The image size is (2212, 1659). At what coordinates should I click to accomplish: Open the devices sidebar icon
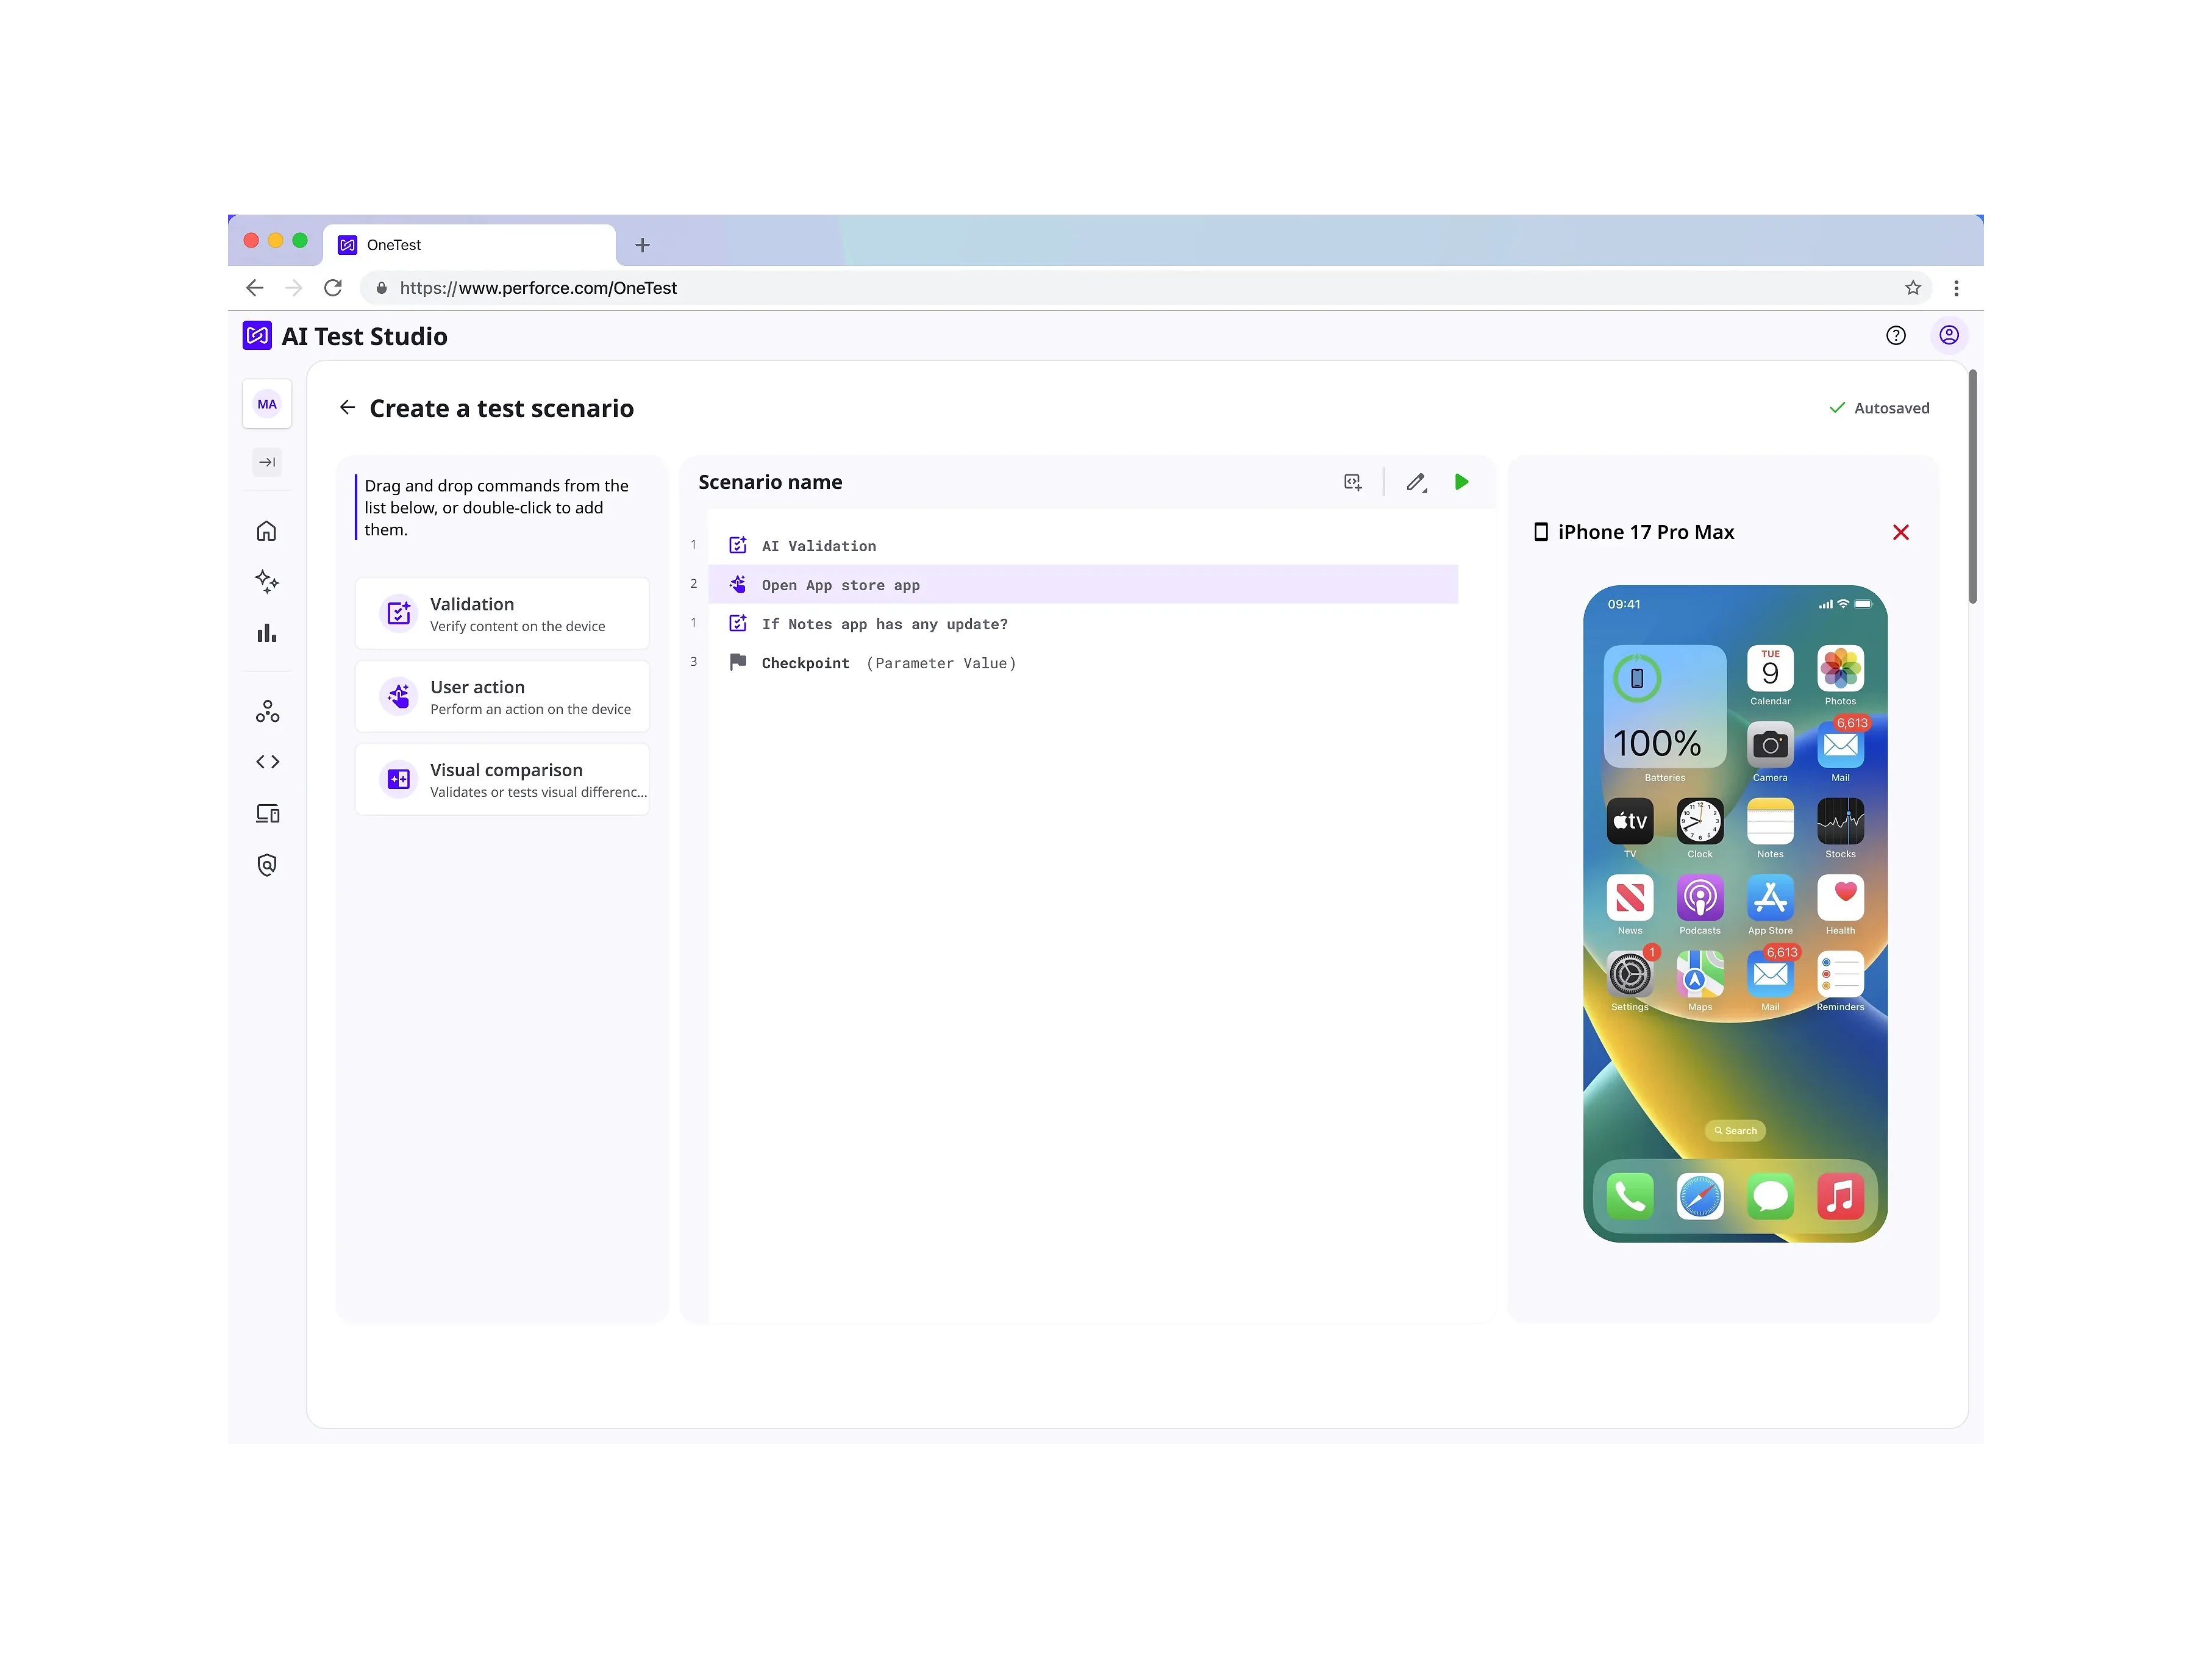pos(267,813)
